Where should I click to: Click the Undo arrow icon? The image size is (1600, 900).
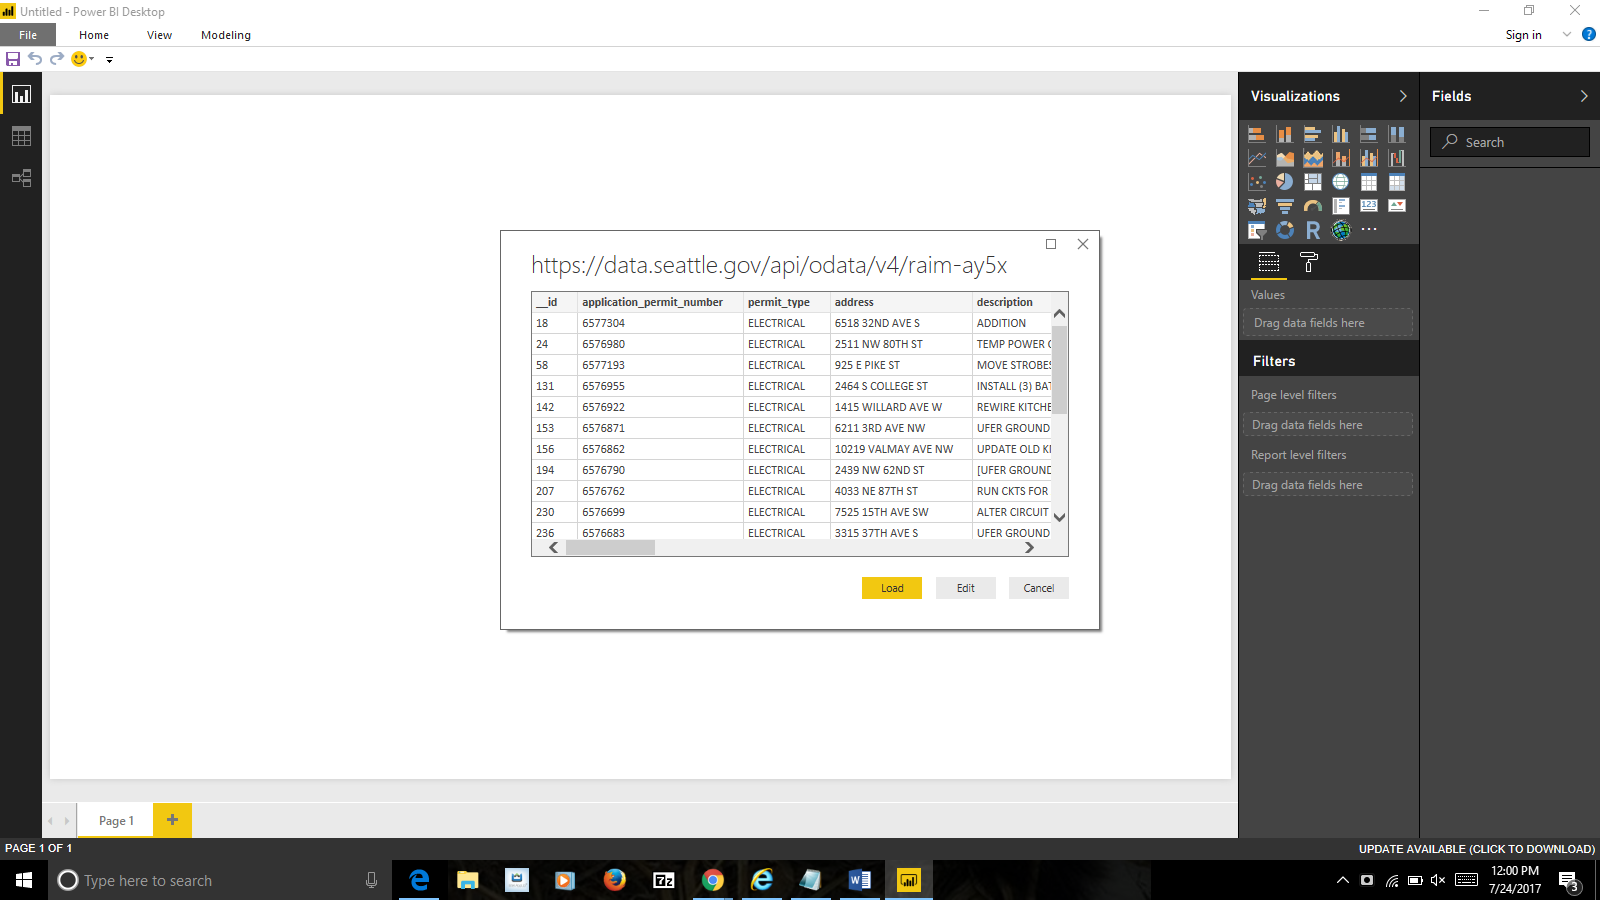pyautogui.click(x=35, y=59)
